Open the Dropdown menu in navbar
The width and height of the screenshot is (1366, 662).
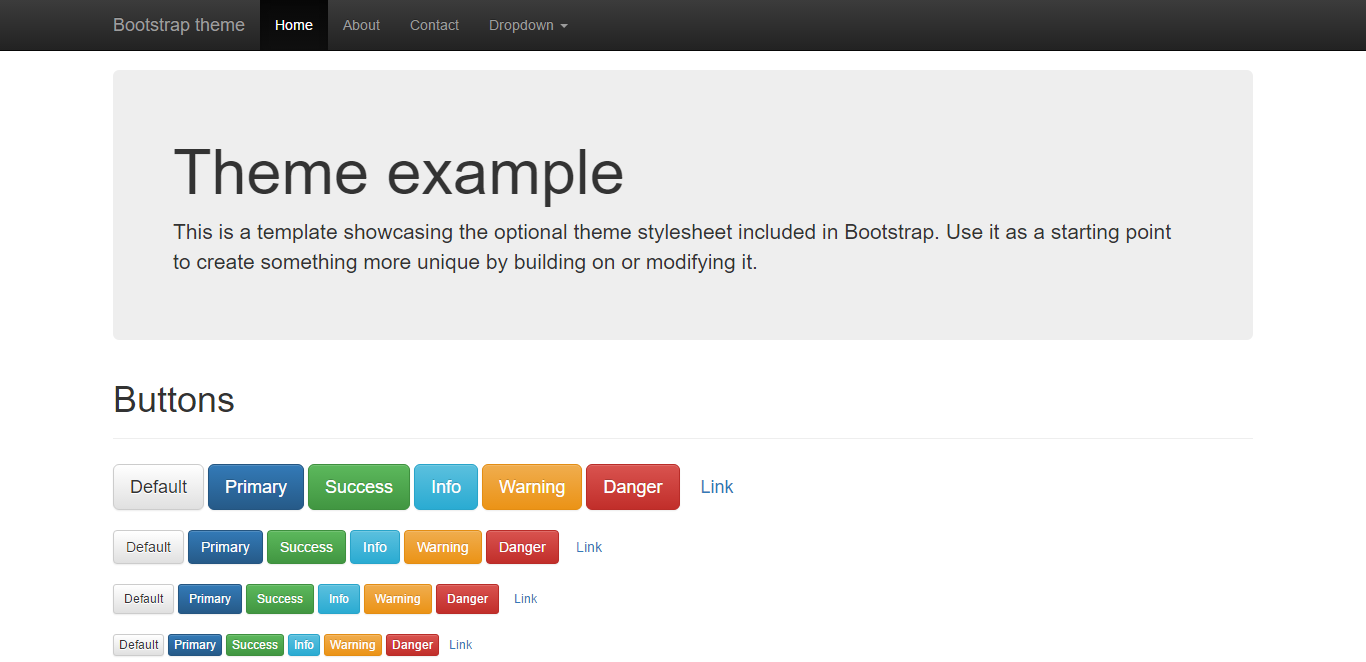pos(528,25)
